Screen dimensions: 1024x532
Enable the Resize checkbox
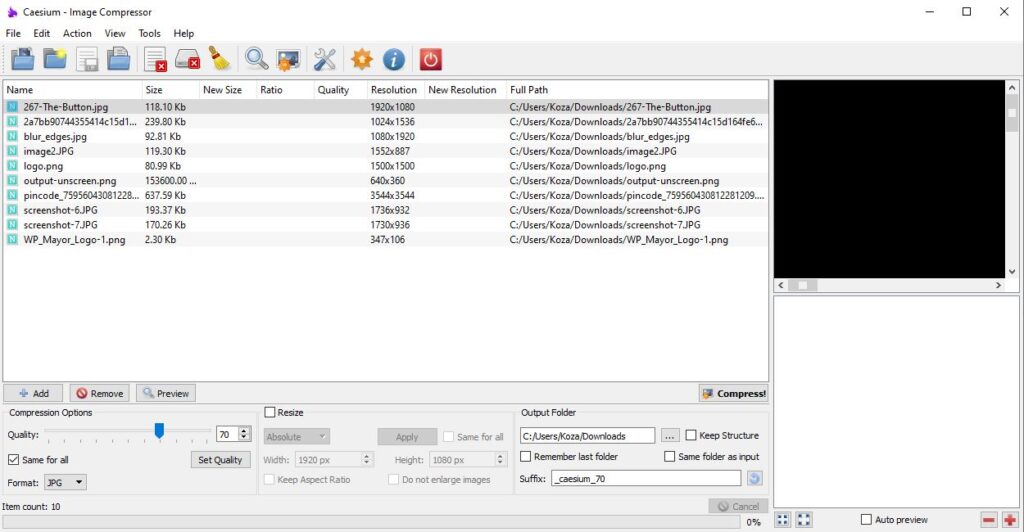pyautogui.click(x=270, y=413)
